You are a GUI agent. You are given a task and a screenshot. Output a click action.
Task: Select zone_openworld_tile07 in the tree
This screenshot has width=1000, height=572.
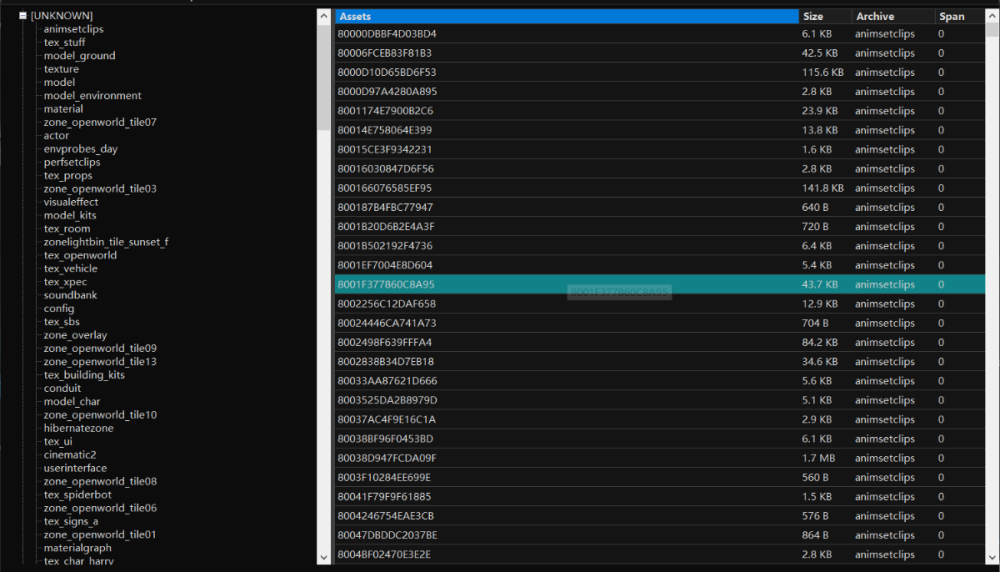[x=100, y=122]
